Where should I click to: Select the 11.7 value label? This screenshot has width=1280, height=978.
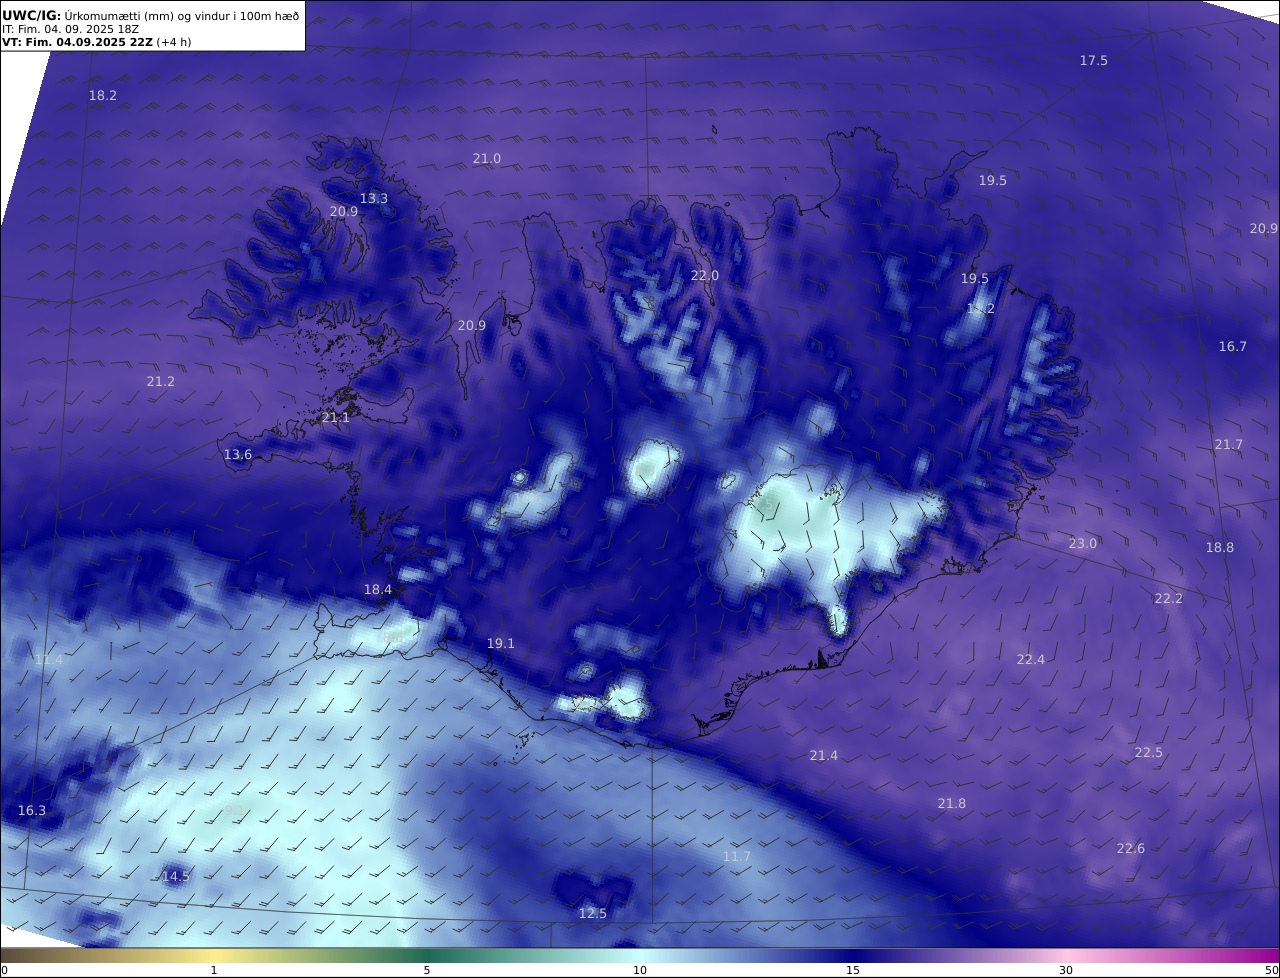[737, 857]
